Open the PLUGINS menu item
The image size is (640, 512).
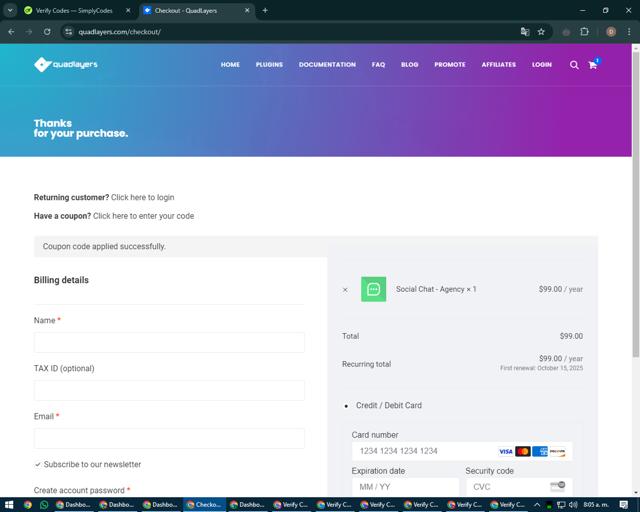coord(269,65)
